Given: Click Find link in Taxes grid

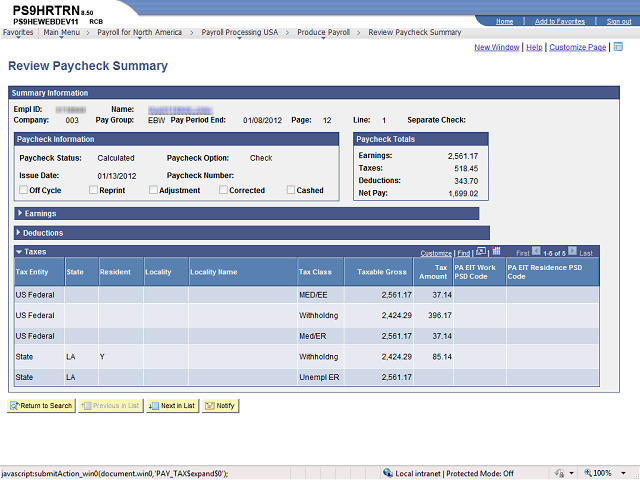Looking at the screenshot, I should click(x=463, y=253).
